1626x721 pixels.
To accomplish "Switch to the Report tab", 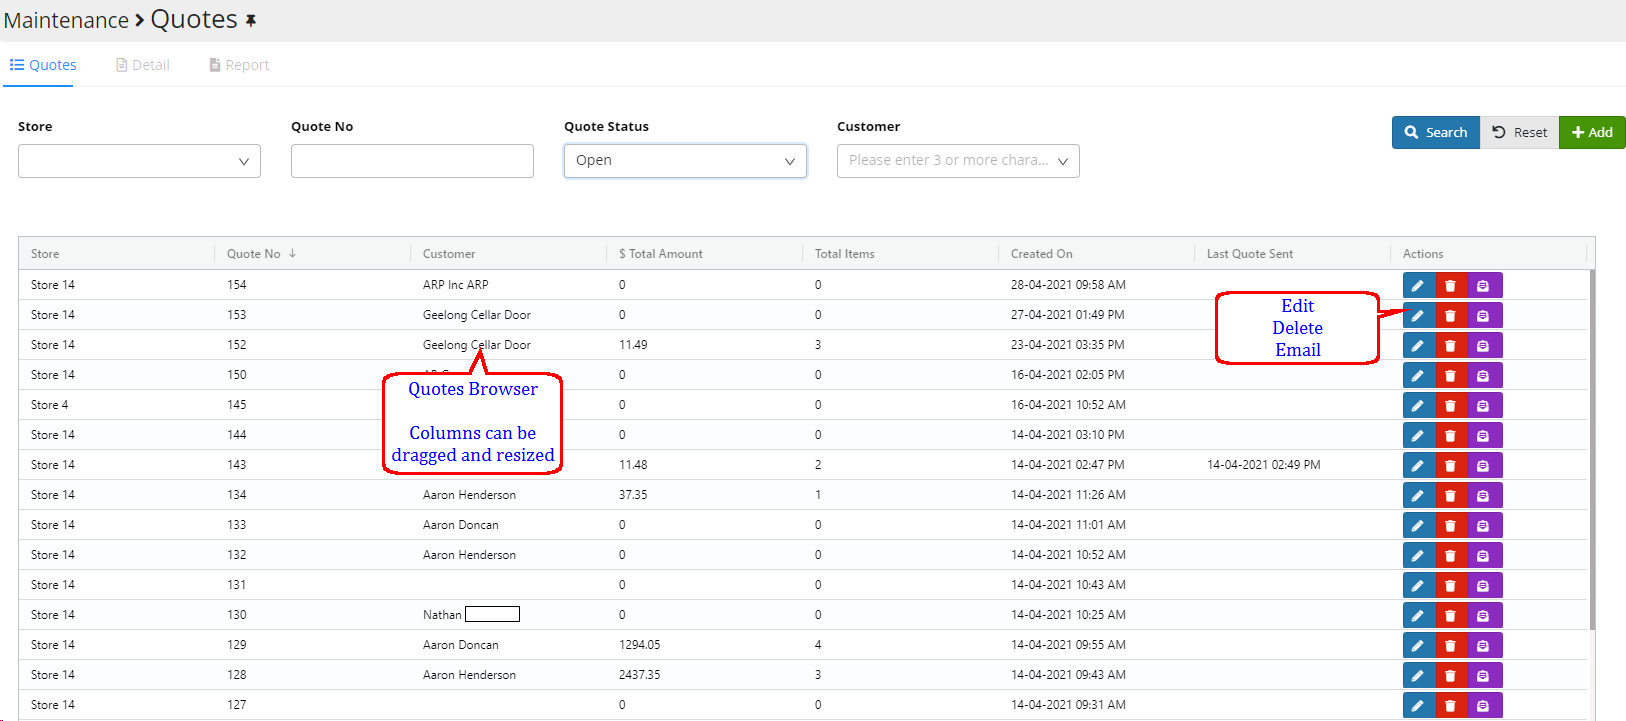I will click(x=239, y=65).
